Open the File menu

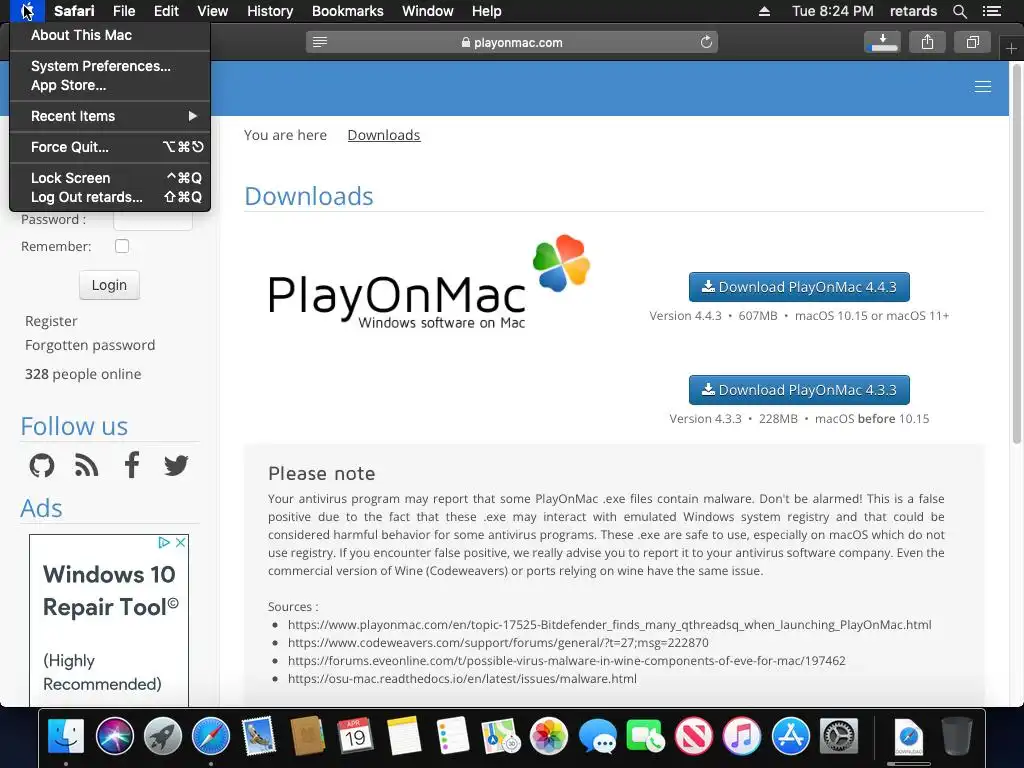tap(123, 11)
